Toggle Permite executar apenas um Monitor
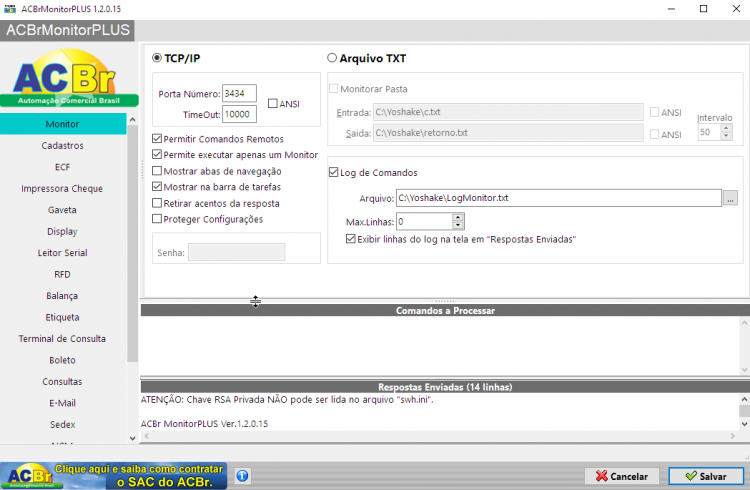 pyautogui.click(x=157, y=155)
